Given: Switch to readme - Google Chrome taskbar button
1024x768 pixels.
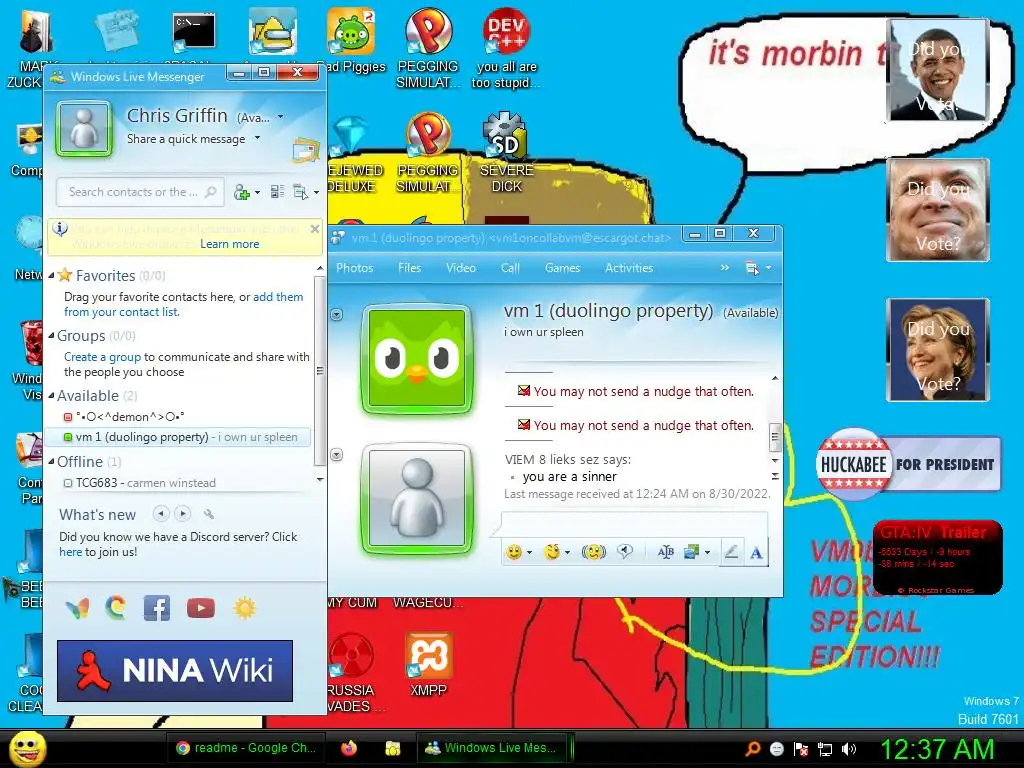Looking at the screenshot, I should pos(246,748).
